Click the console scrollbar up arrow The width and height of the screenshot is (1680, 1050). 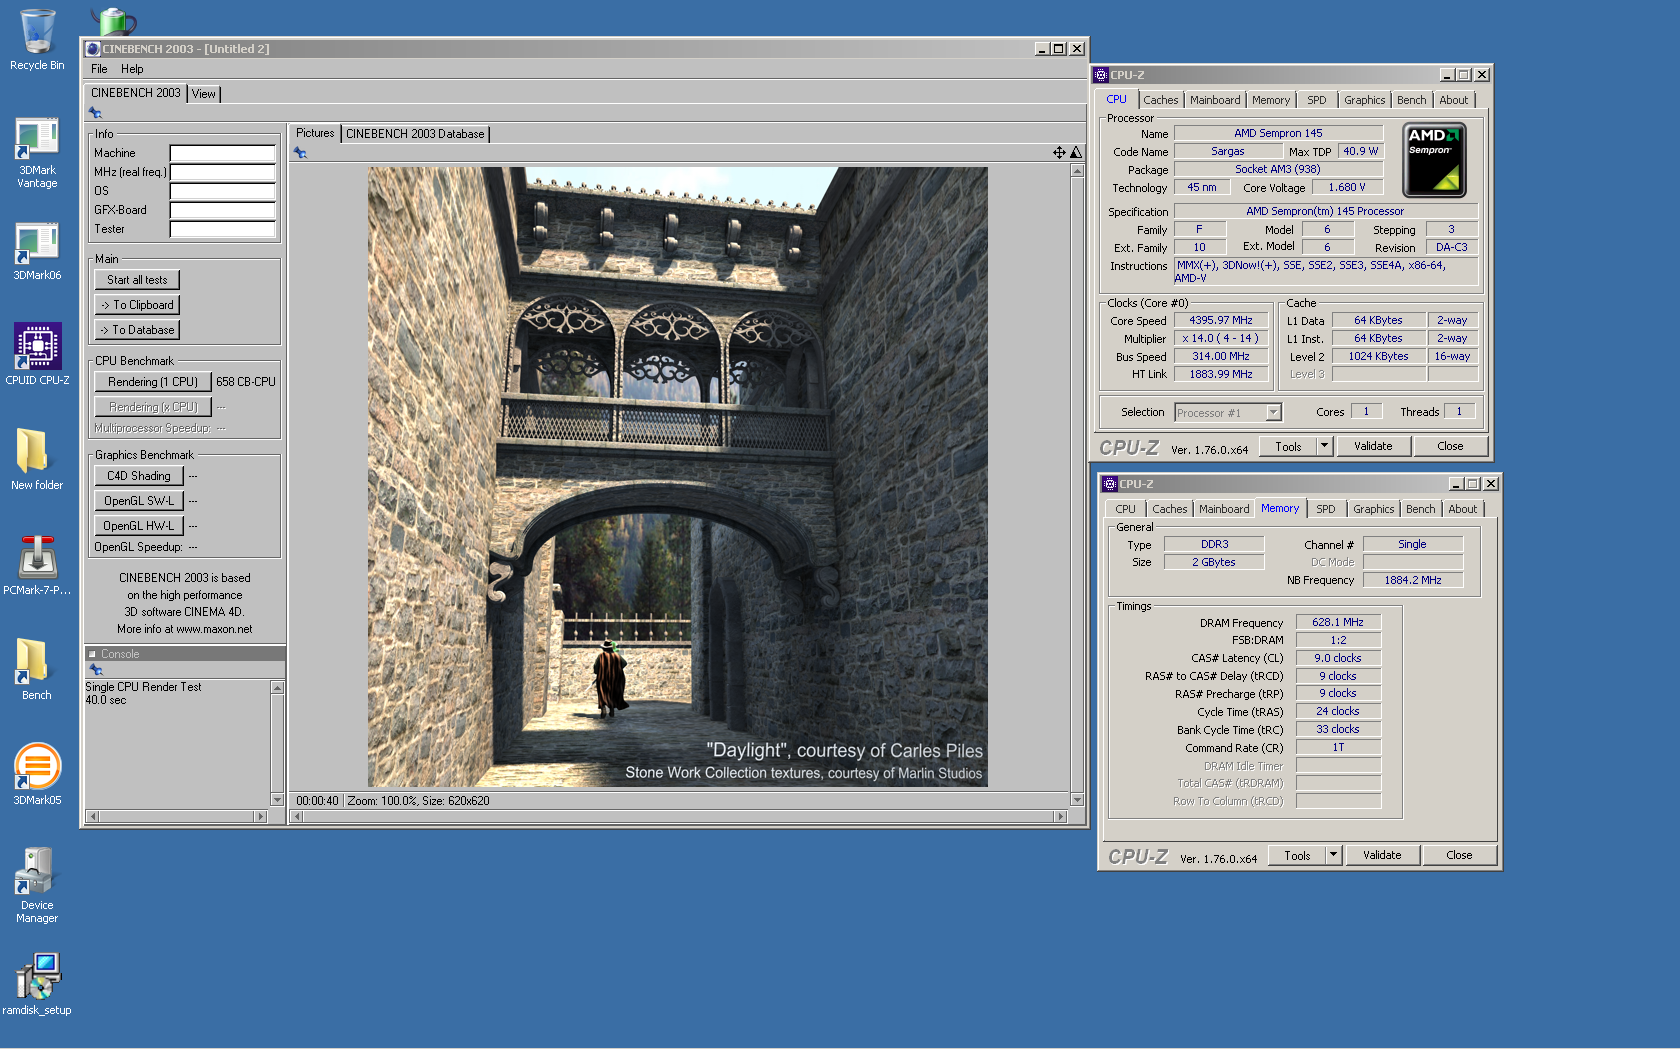tap(277, 687)
